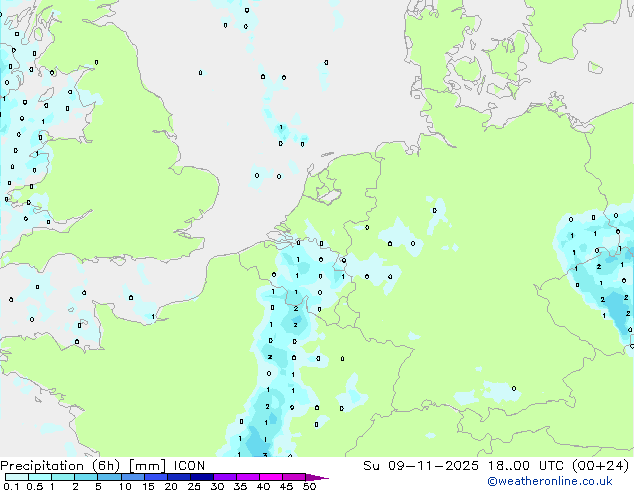The image size is (634, 490).
Task: Click the 25–30 mm dark navy swatch
Action: pos(202,477)
